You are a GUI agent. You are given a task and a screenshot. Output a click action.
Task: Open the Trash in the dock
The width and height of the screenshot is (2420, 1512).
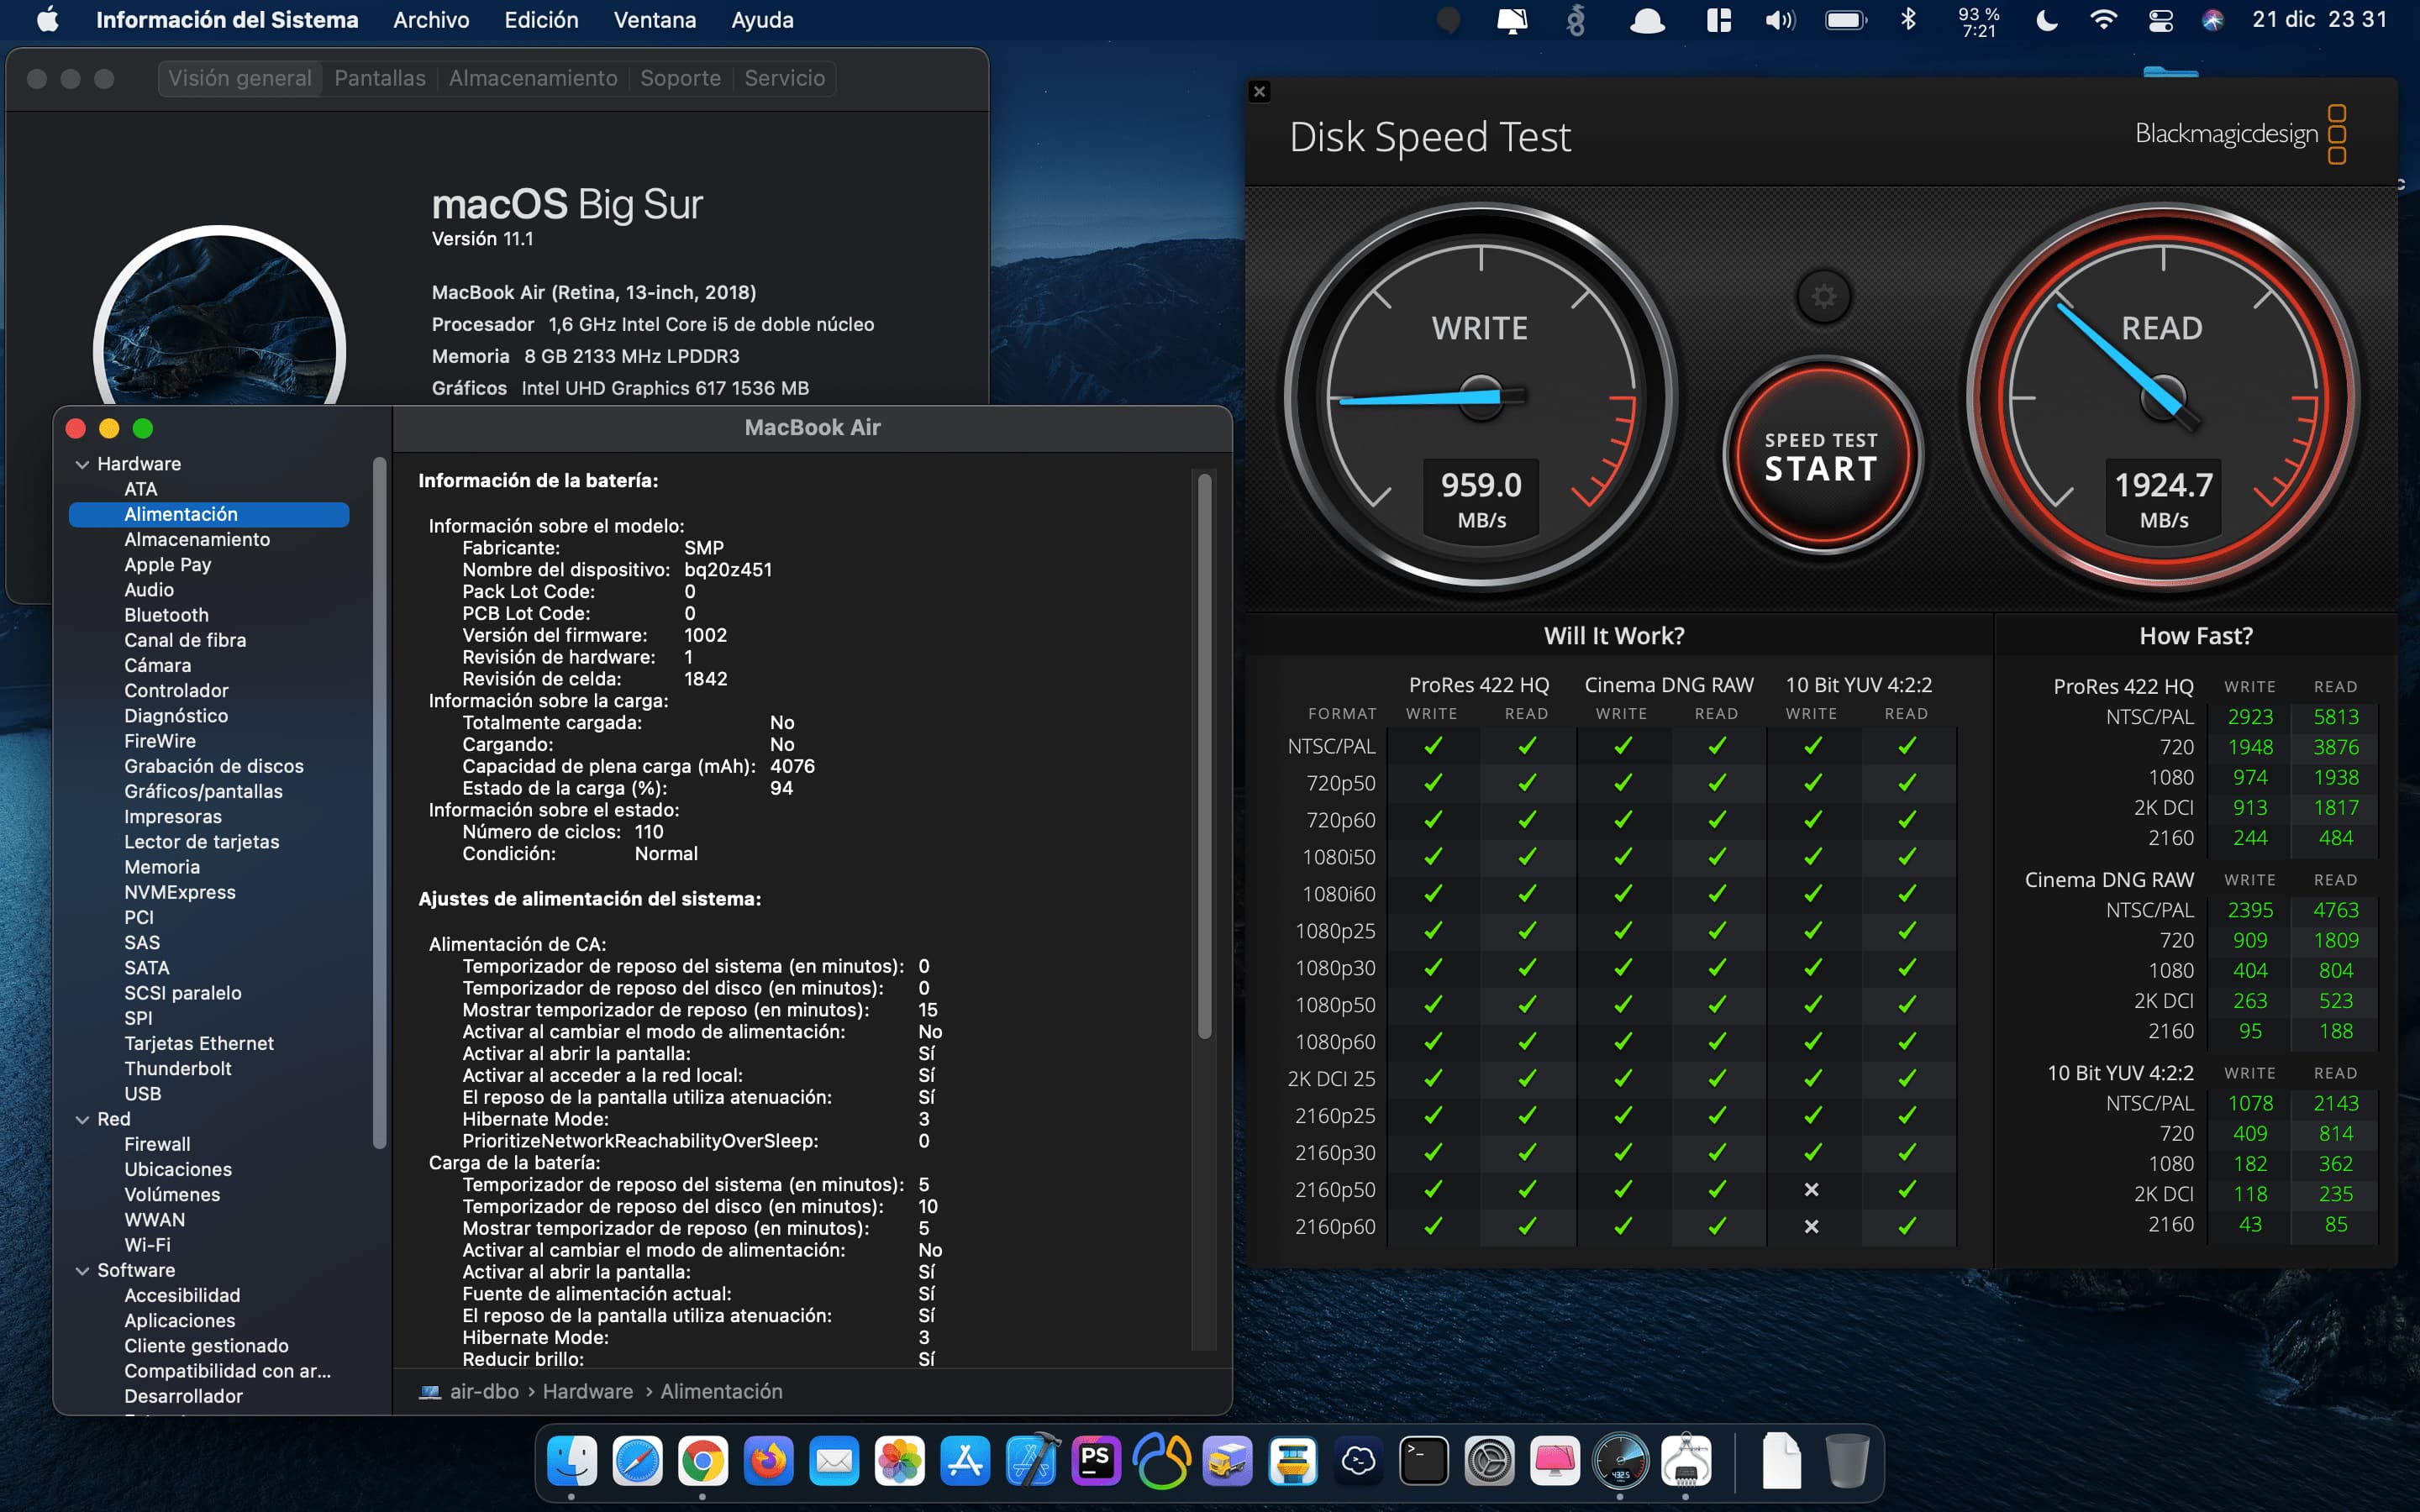point(1847,1461)
